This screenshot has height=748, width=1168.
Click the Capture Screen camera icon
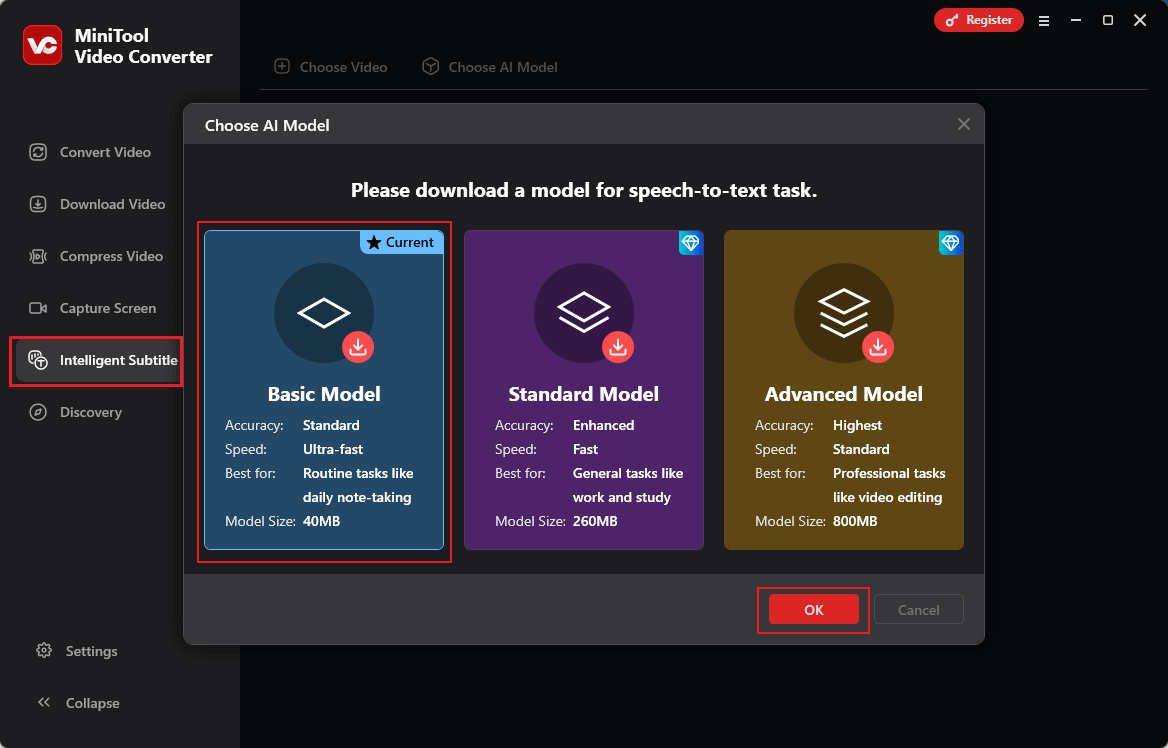(38, 308)
